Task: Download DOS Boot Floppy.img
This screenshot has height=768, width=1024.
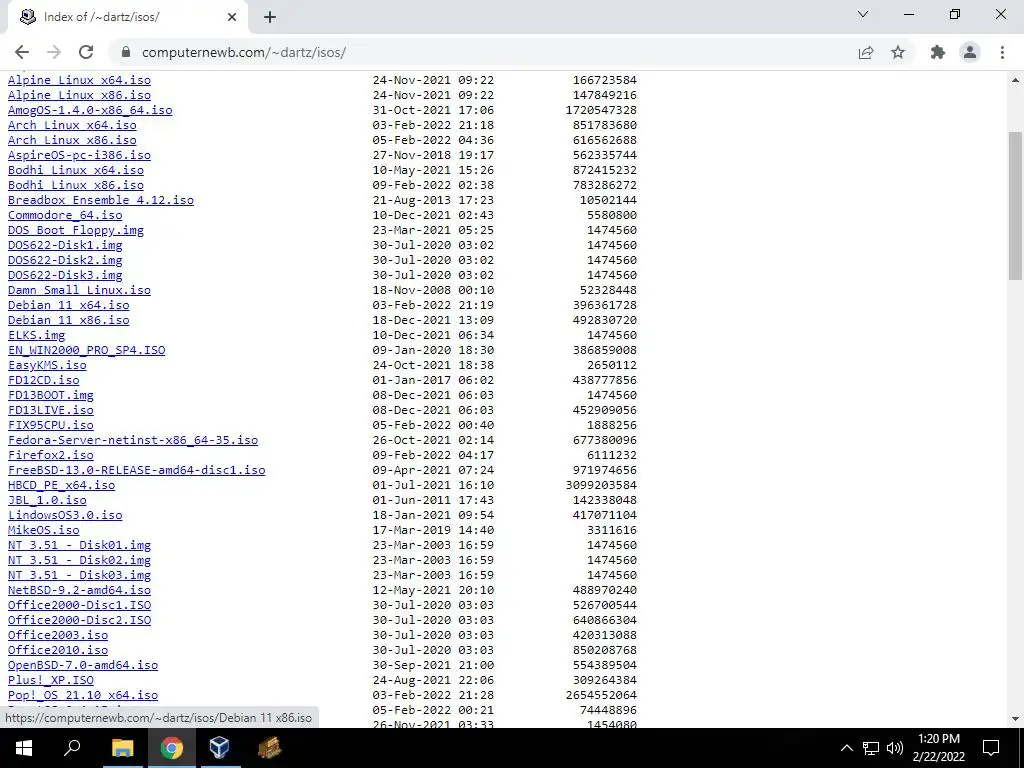Action: (76, 230)
